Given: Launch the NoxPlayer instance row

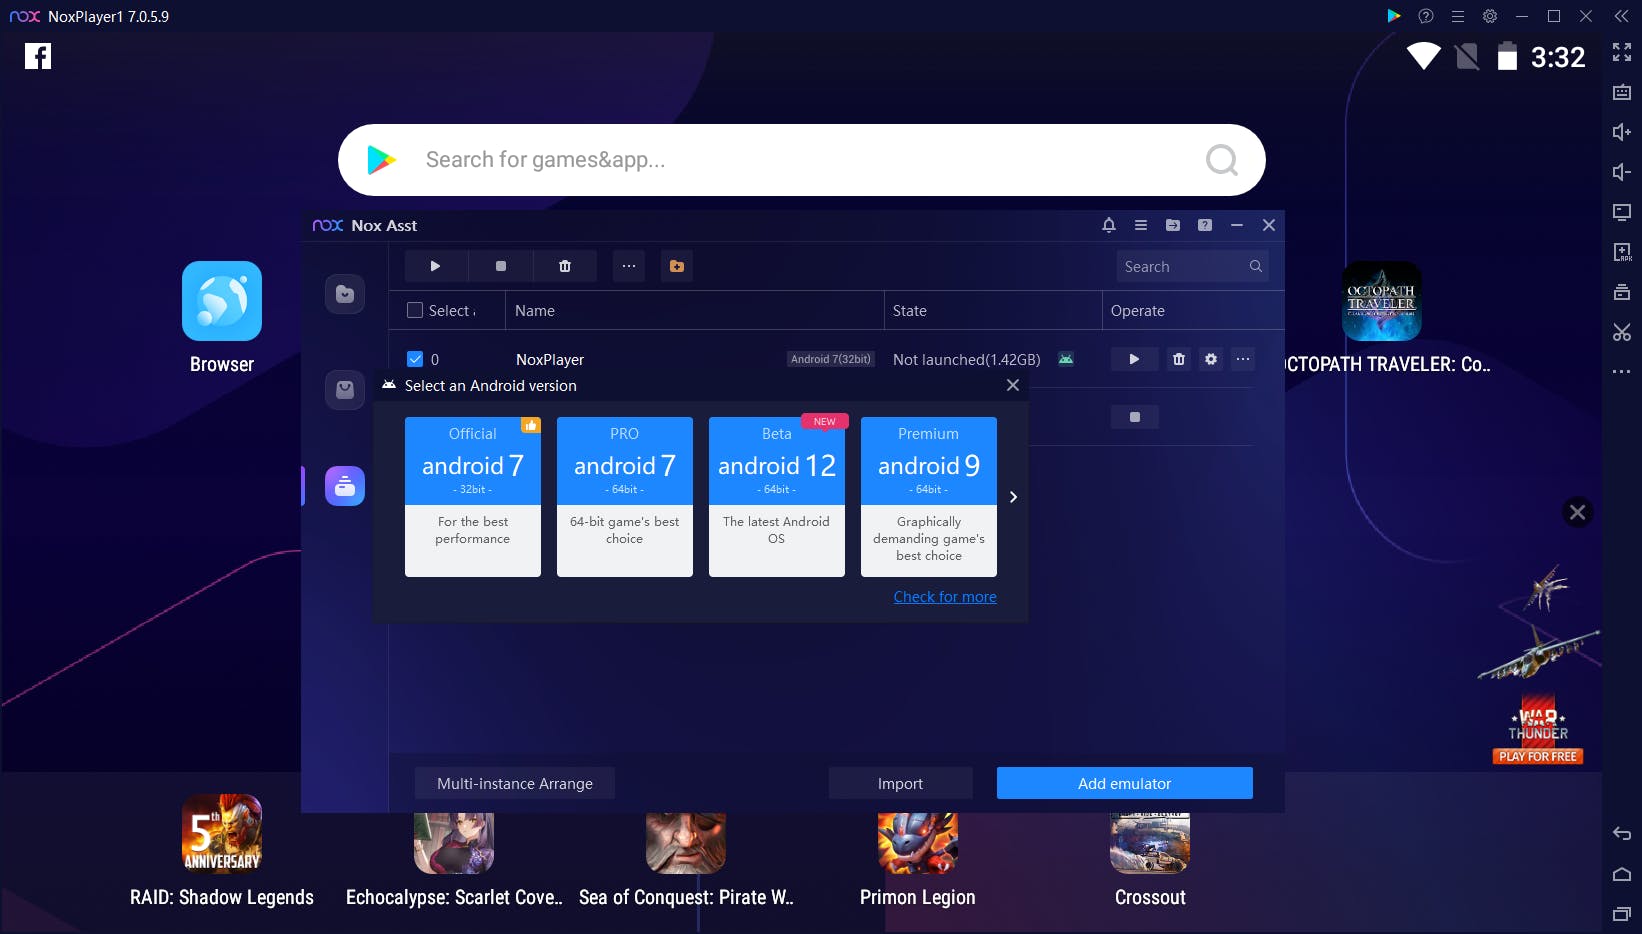Looking at the screenshot, I should 1134,359.
